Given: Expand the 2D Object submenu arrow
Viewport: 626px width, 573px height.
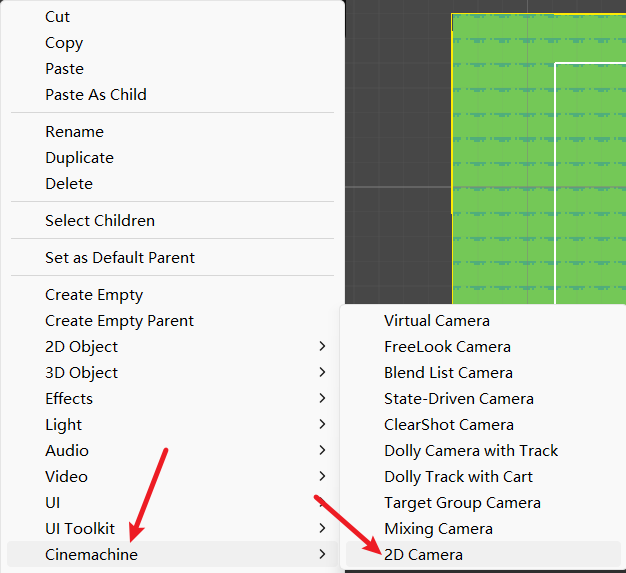Looking at the screenshot, I should coord(322,347).
